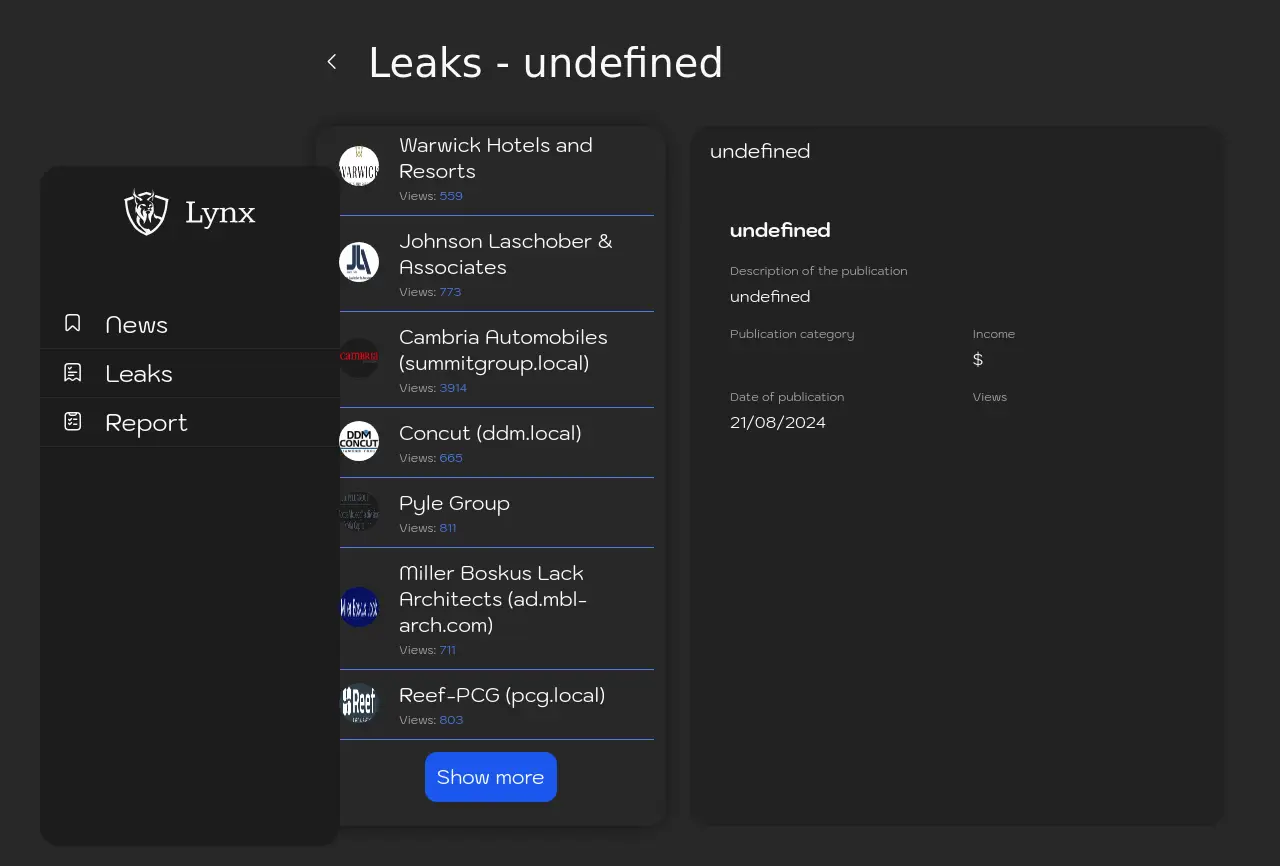Open the News menu item
The image size is (1280, 866).
[137, 325]
